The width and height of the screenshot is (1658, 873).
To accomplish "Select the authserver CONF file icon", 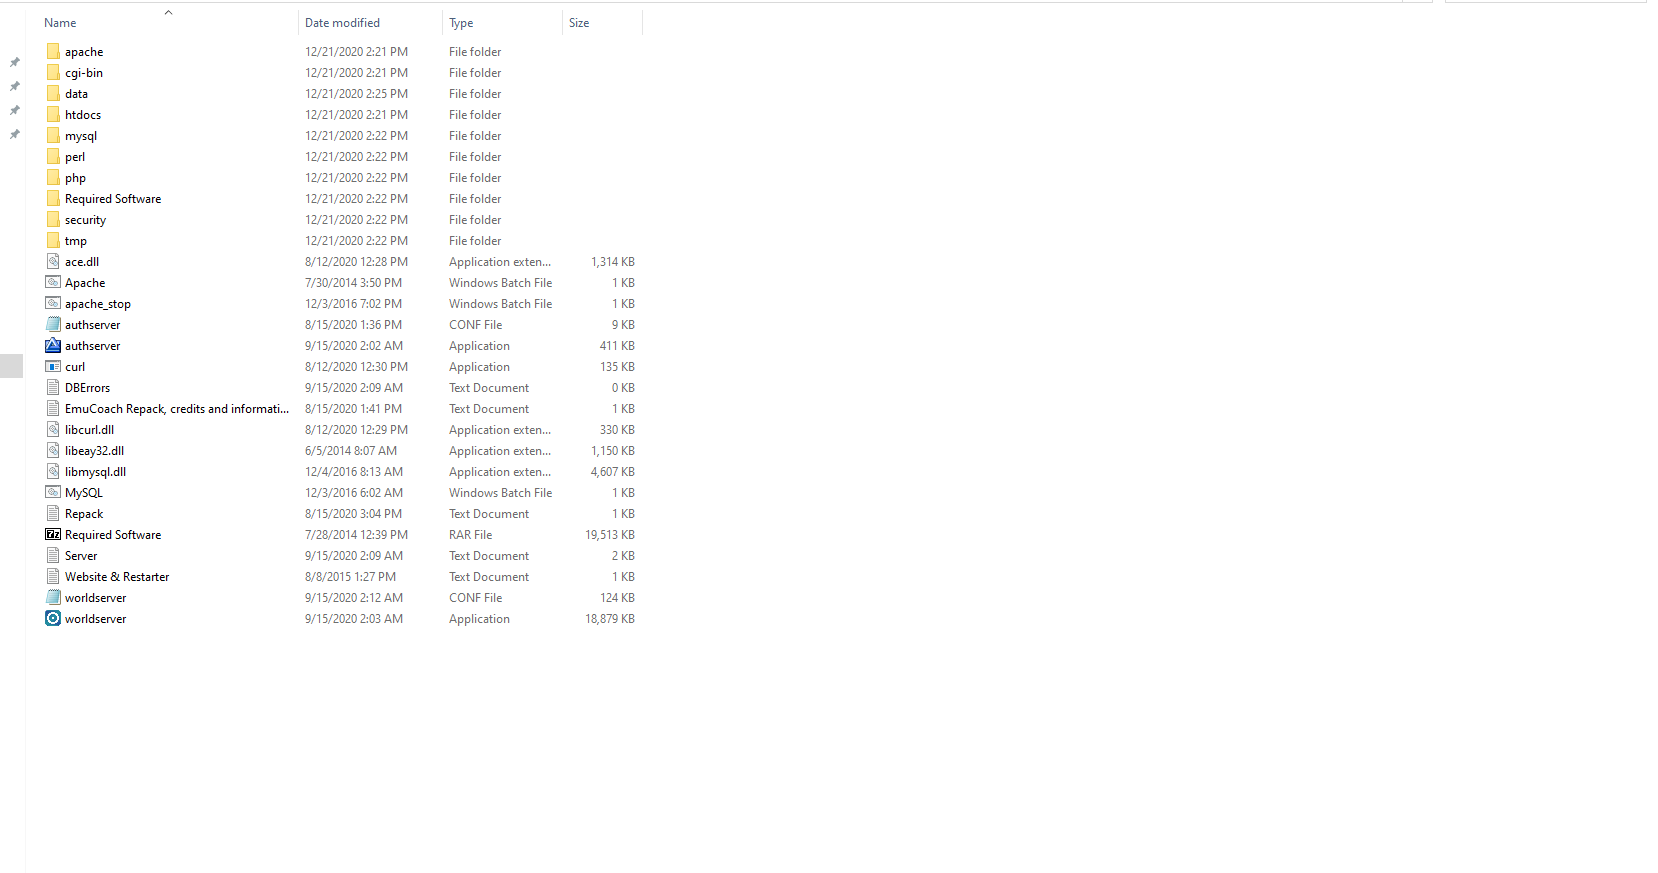I will (x=53, y=324).
